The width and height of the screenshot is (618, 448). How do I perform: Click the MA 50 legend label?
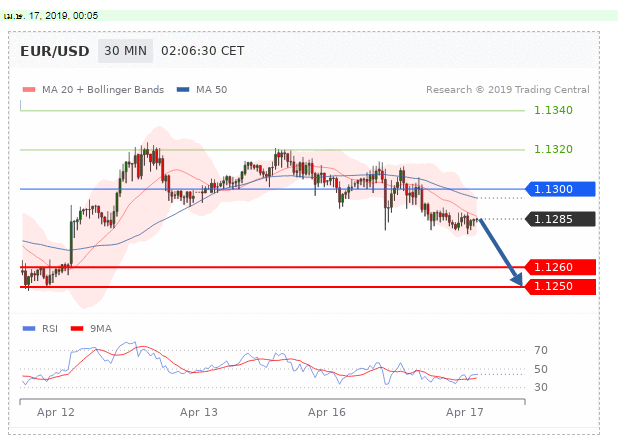(212, 90)
